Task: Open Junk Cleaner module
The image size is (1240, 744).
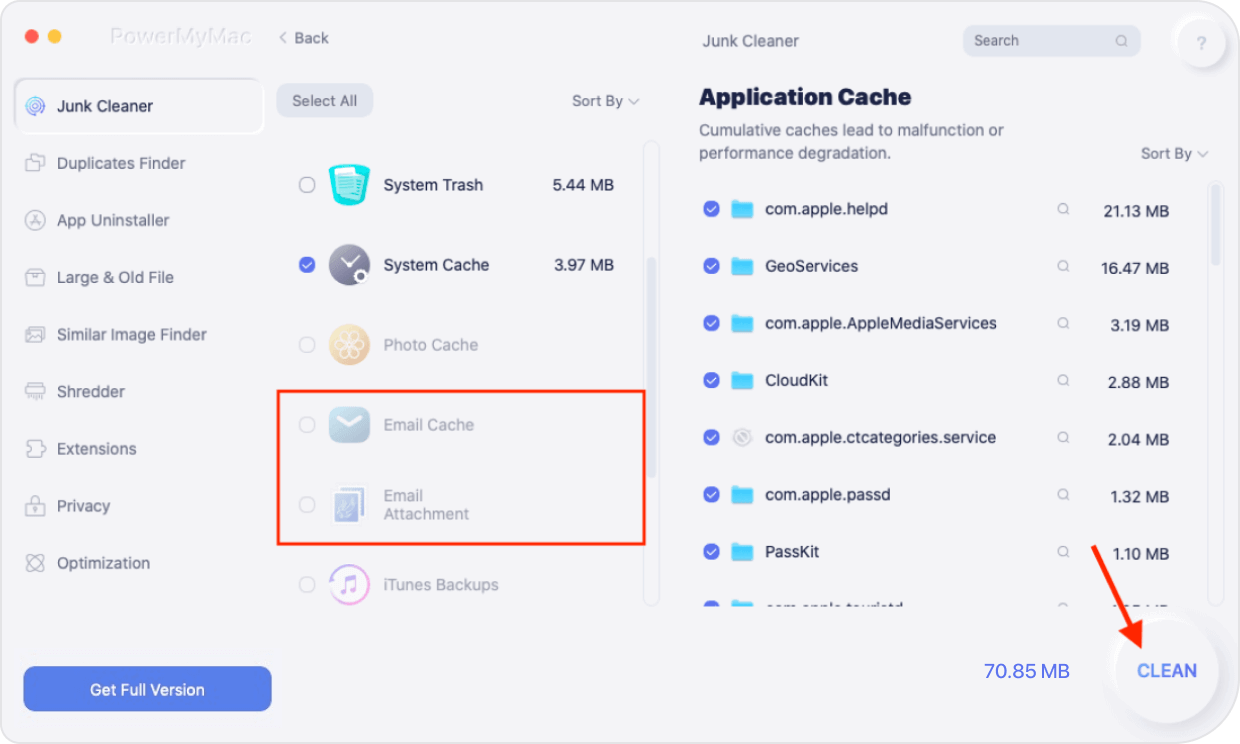Action: click(139, 106)
